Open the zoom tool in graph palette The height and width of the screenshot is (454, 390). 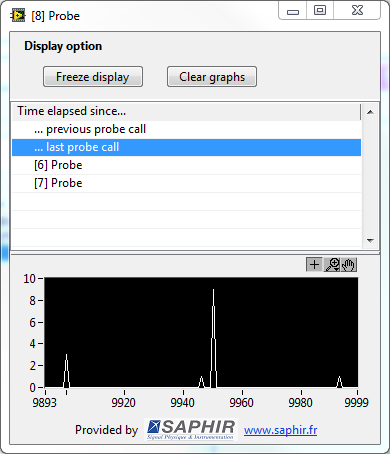pyautogui.click(x=332, y=265)
